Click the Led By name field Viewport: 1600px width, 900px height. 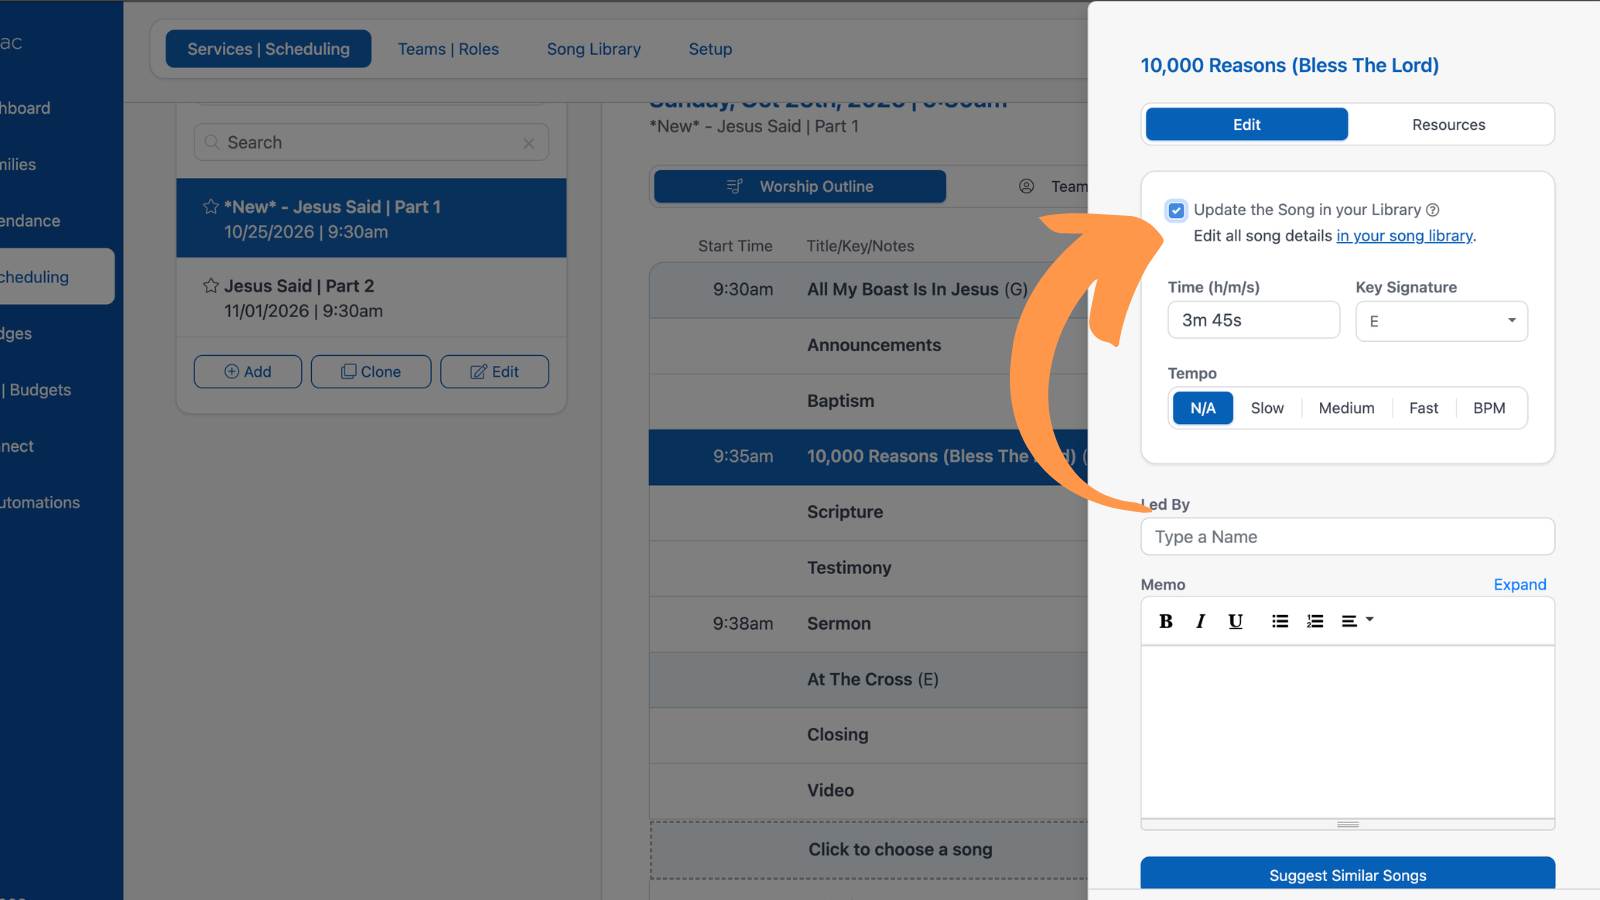point(1347,537)
